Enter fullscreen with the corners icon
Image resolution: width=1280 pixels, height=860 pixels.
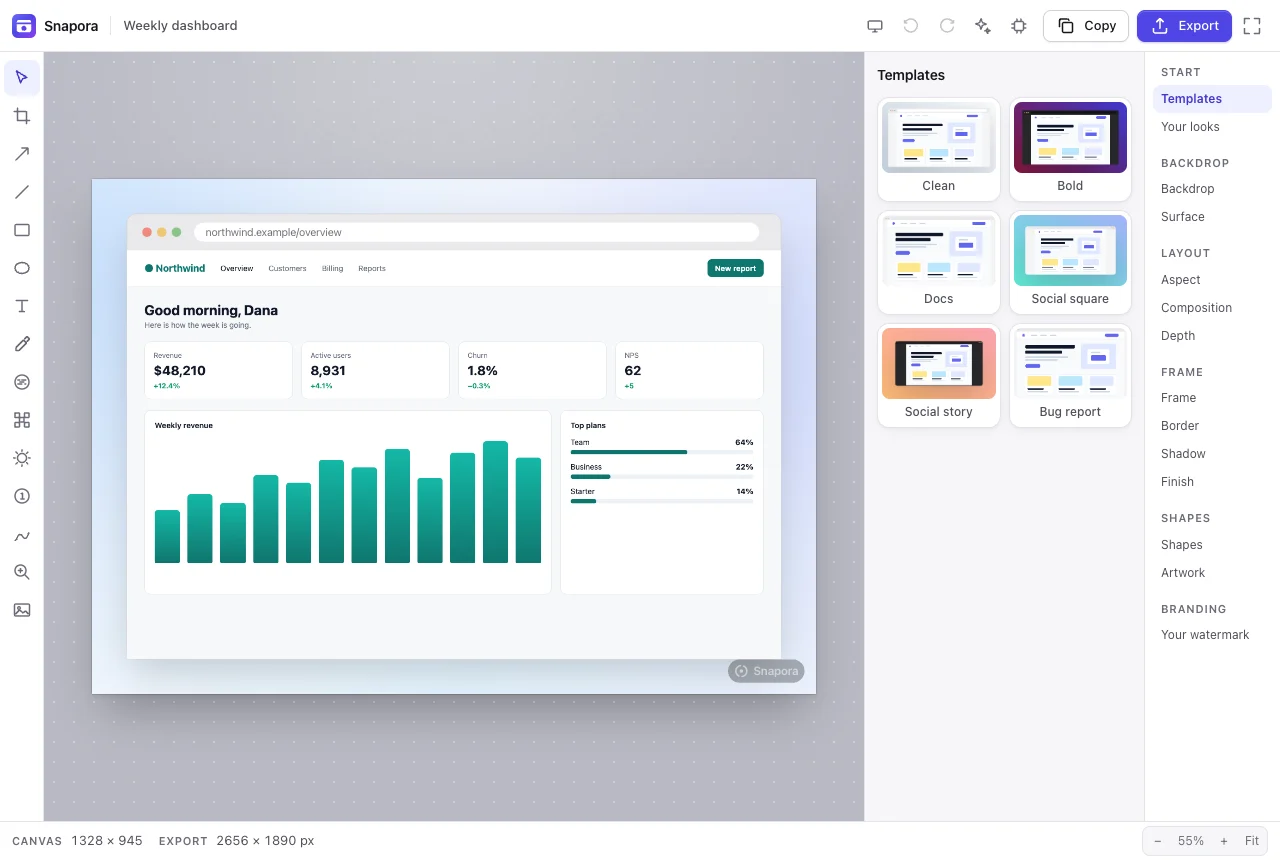click(1252, 26)
